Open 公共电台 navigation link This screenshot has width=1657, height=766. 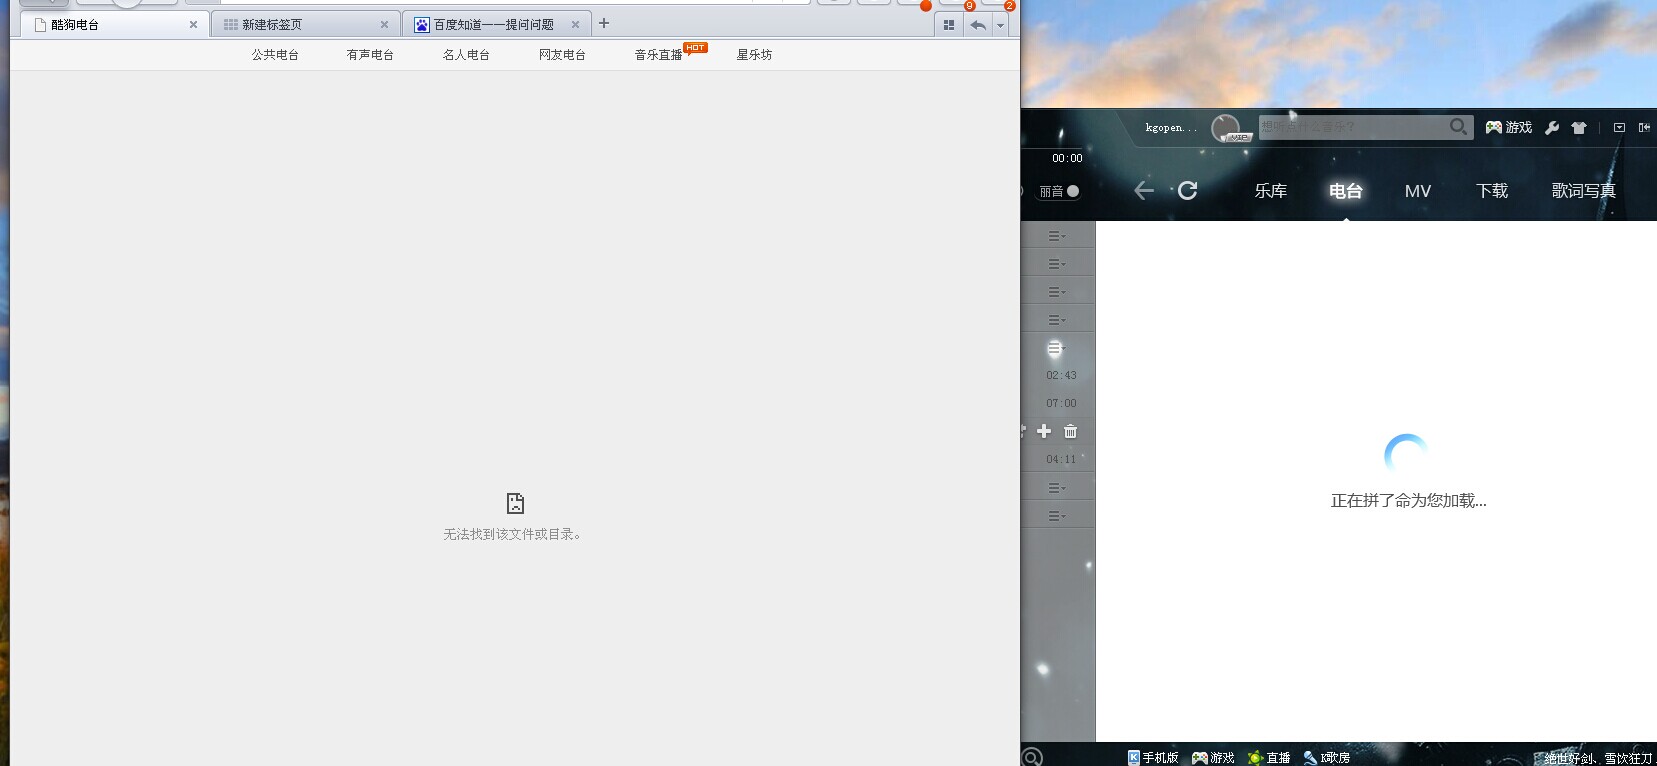point(275,55)
